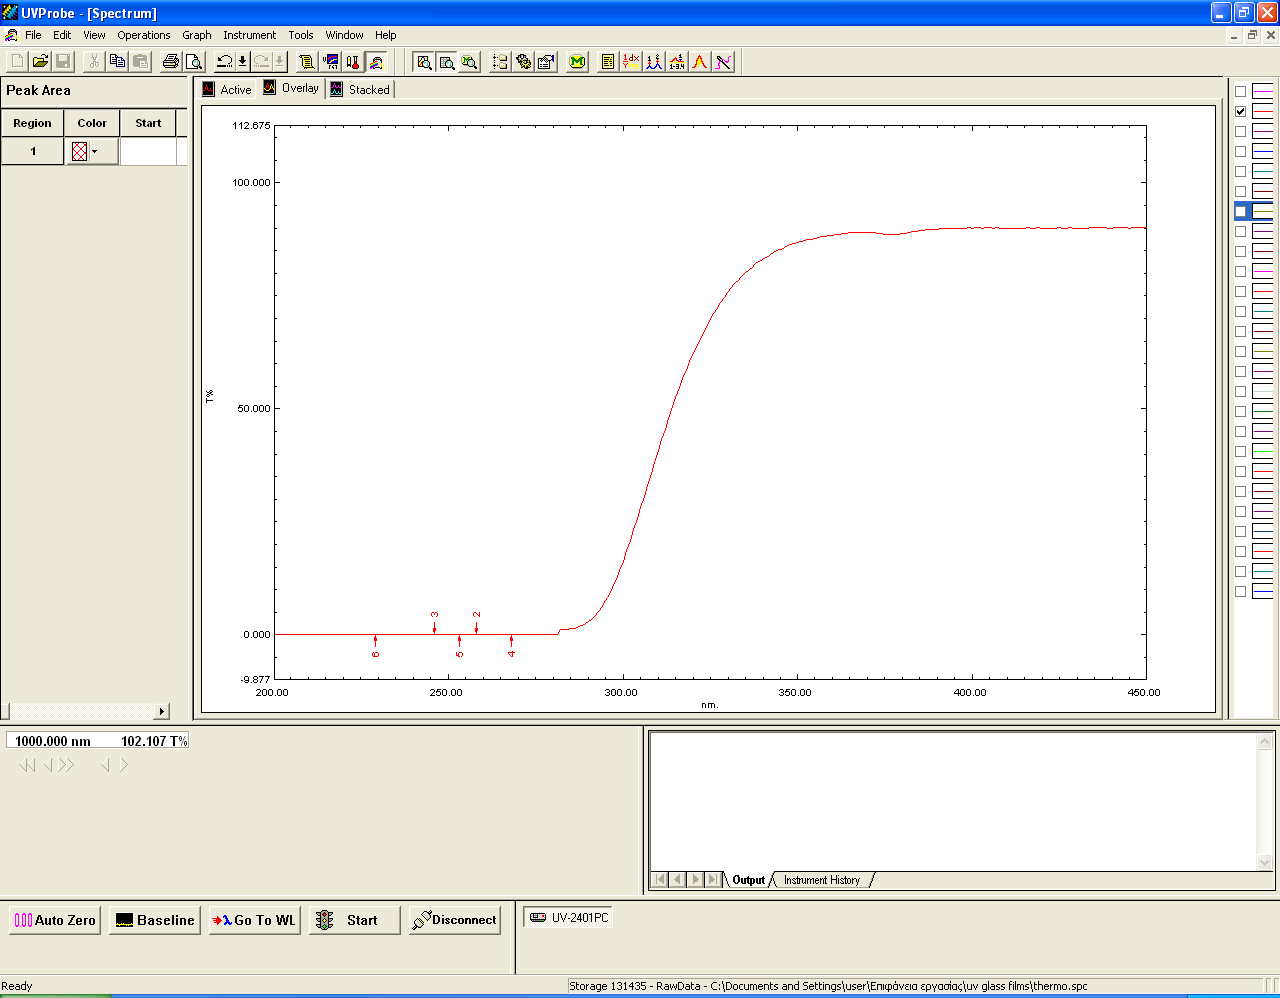The width and height of the screenshot is (1280, 998).
Task: Switch to the Photometric module flask icon
Action: click(x=353, y=62)
